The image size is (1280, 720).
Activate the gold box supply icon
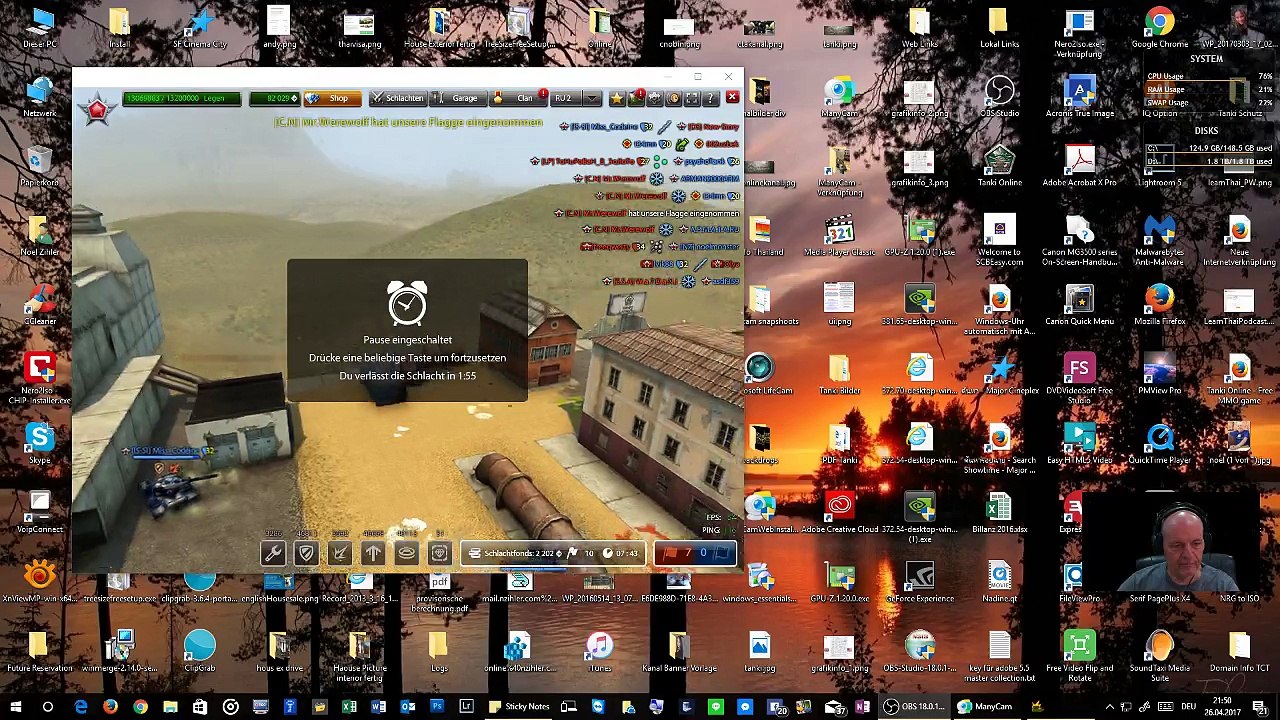(439, 553)
